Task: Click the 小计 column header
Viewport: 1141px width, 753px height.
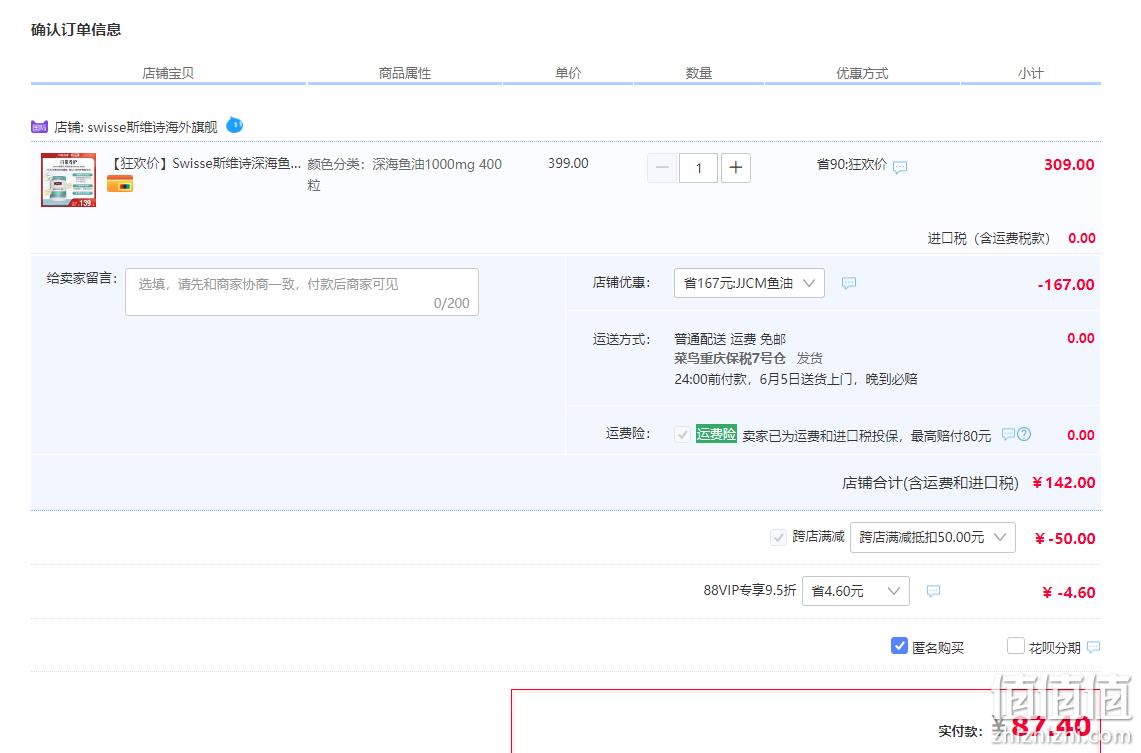Action: [x=1030, y=73]
